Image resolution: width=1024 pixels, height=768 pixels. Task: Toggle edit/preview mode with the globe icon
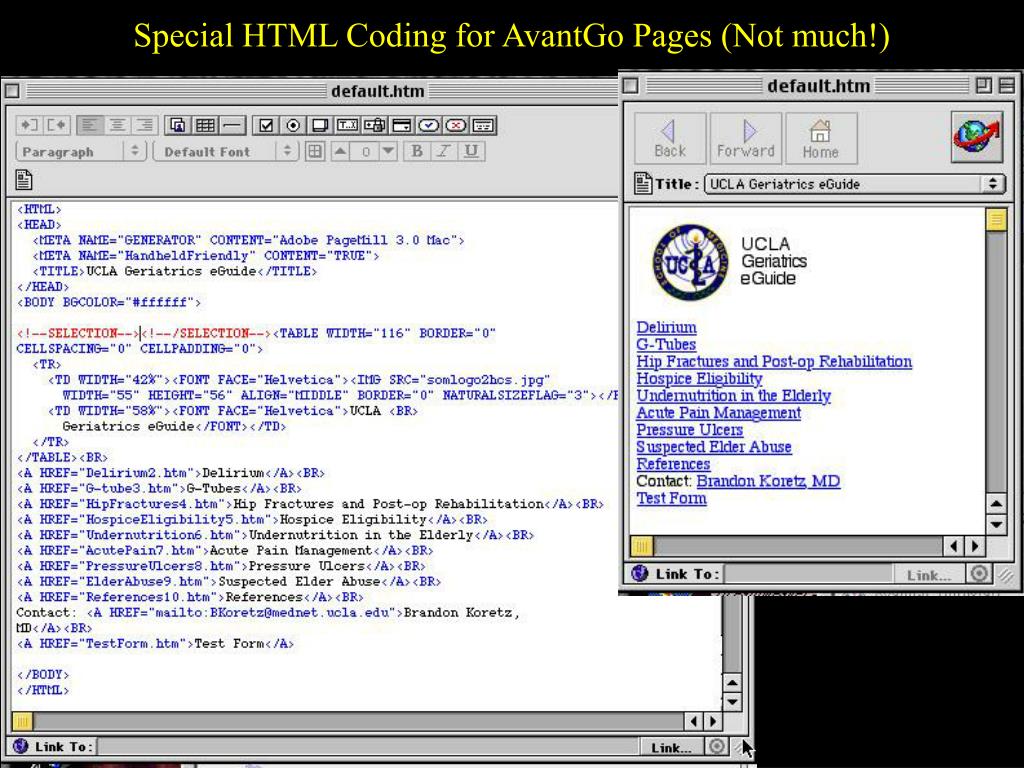[976, 137]
